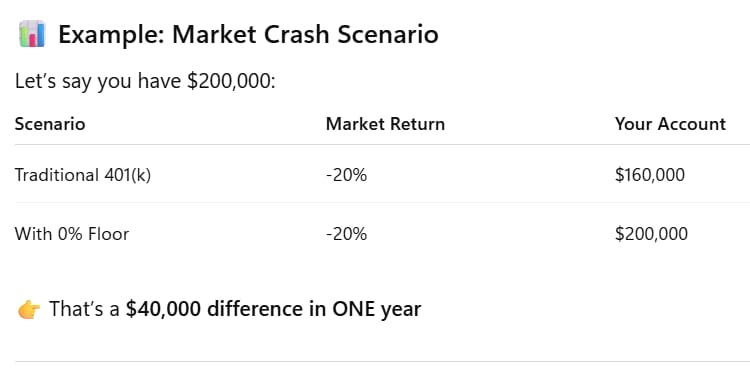Click the $200,000: amount in intro sentence
This screenshot has width=750, height=370.
tap(231, 82)
